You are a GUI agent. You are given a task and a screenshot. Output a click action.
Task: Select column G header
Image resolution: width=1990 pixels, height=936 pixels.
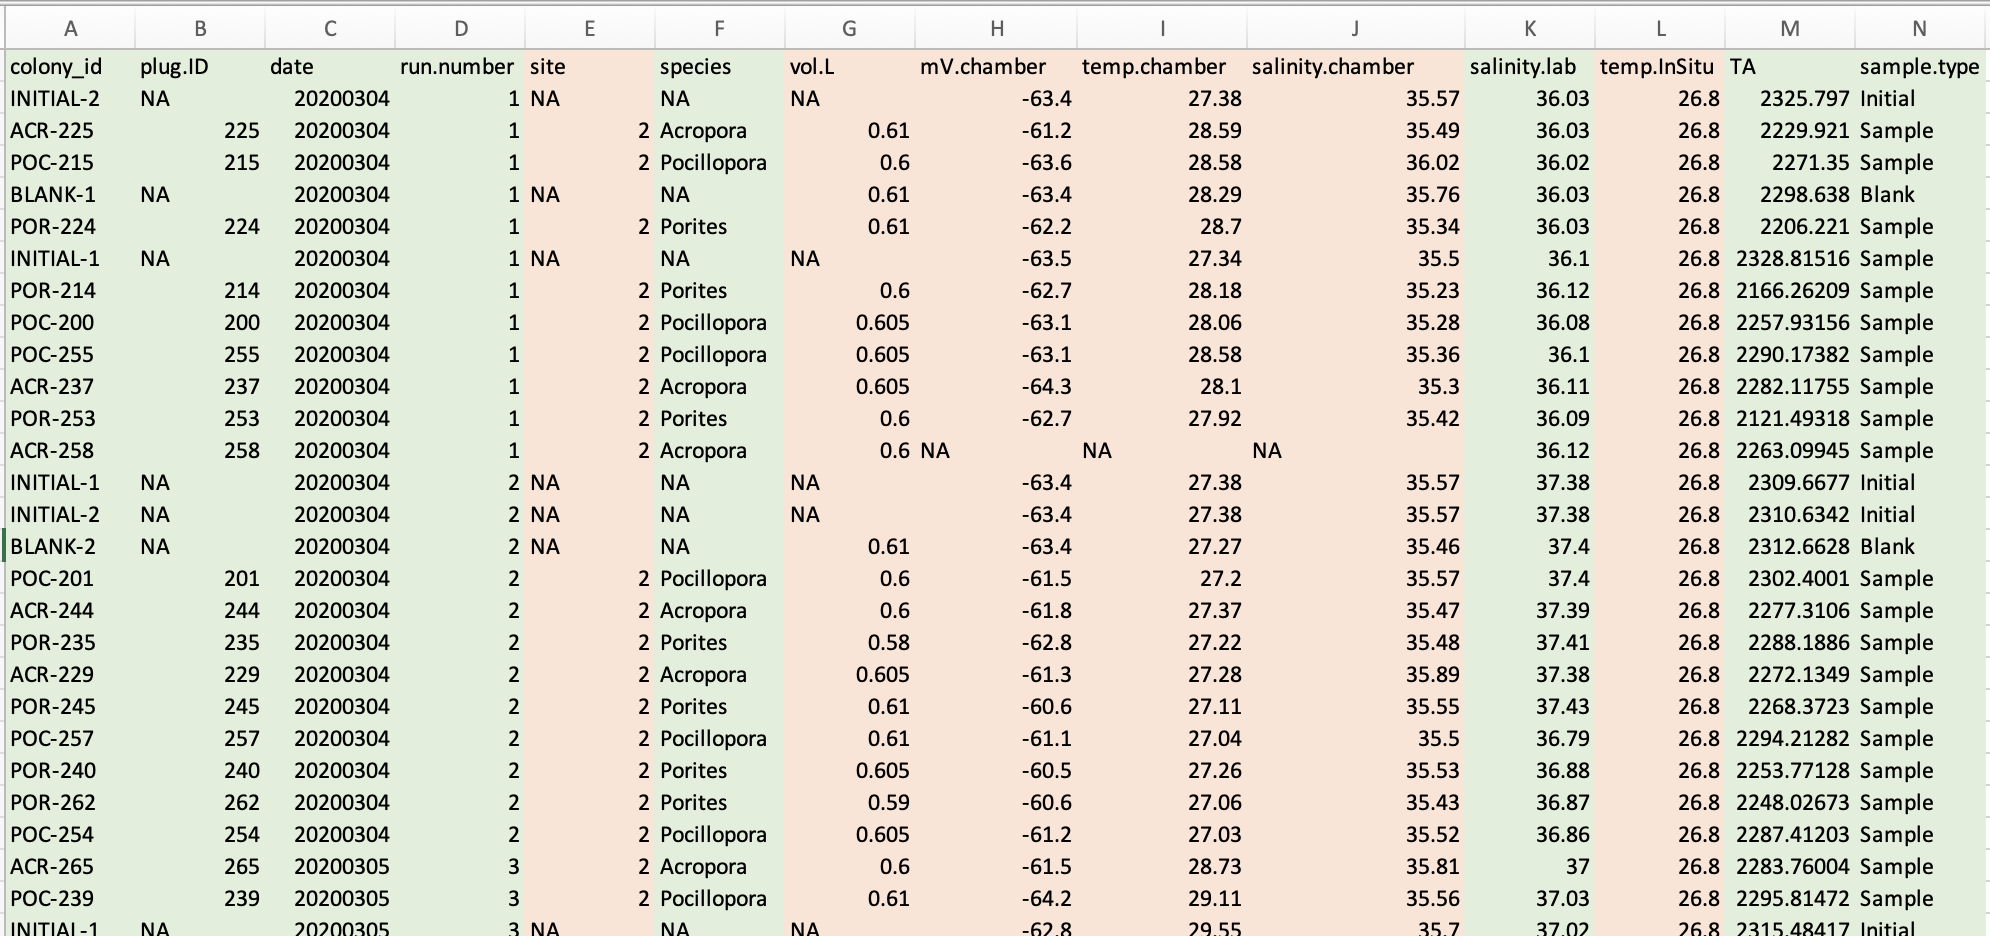[x=850, y=29]
